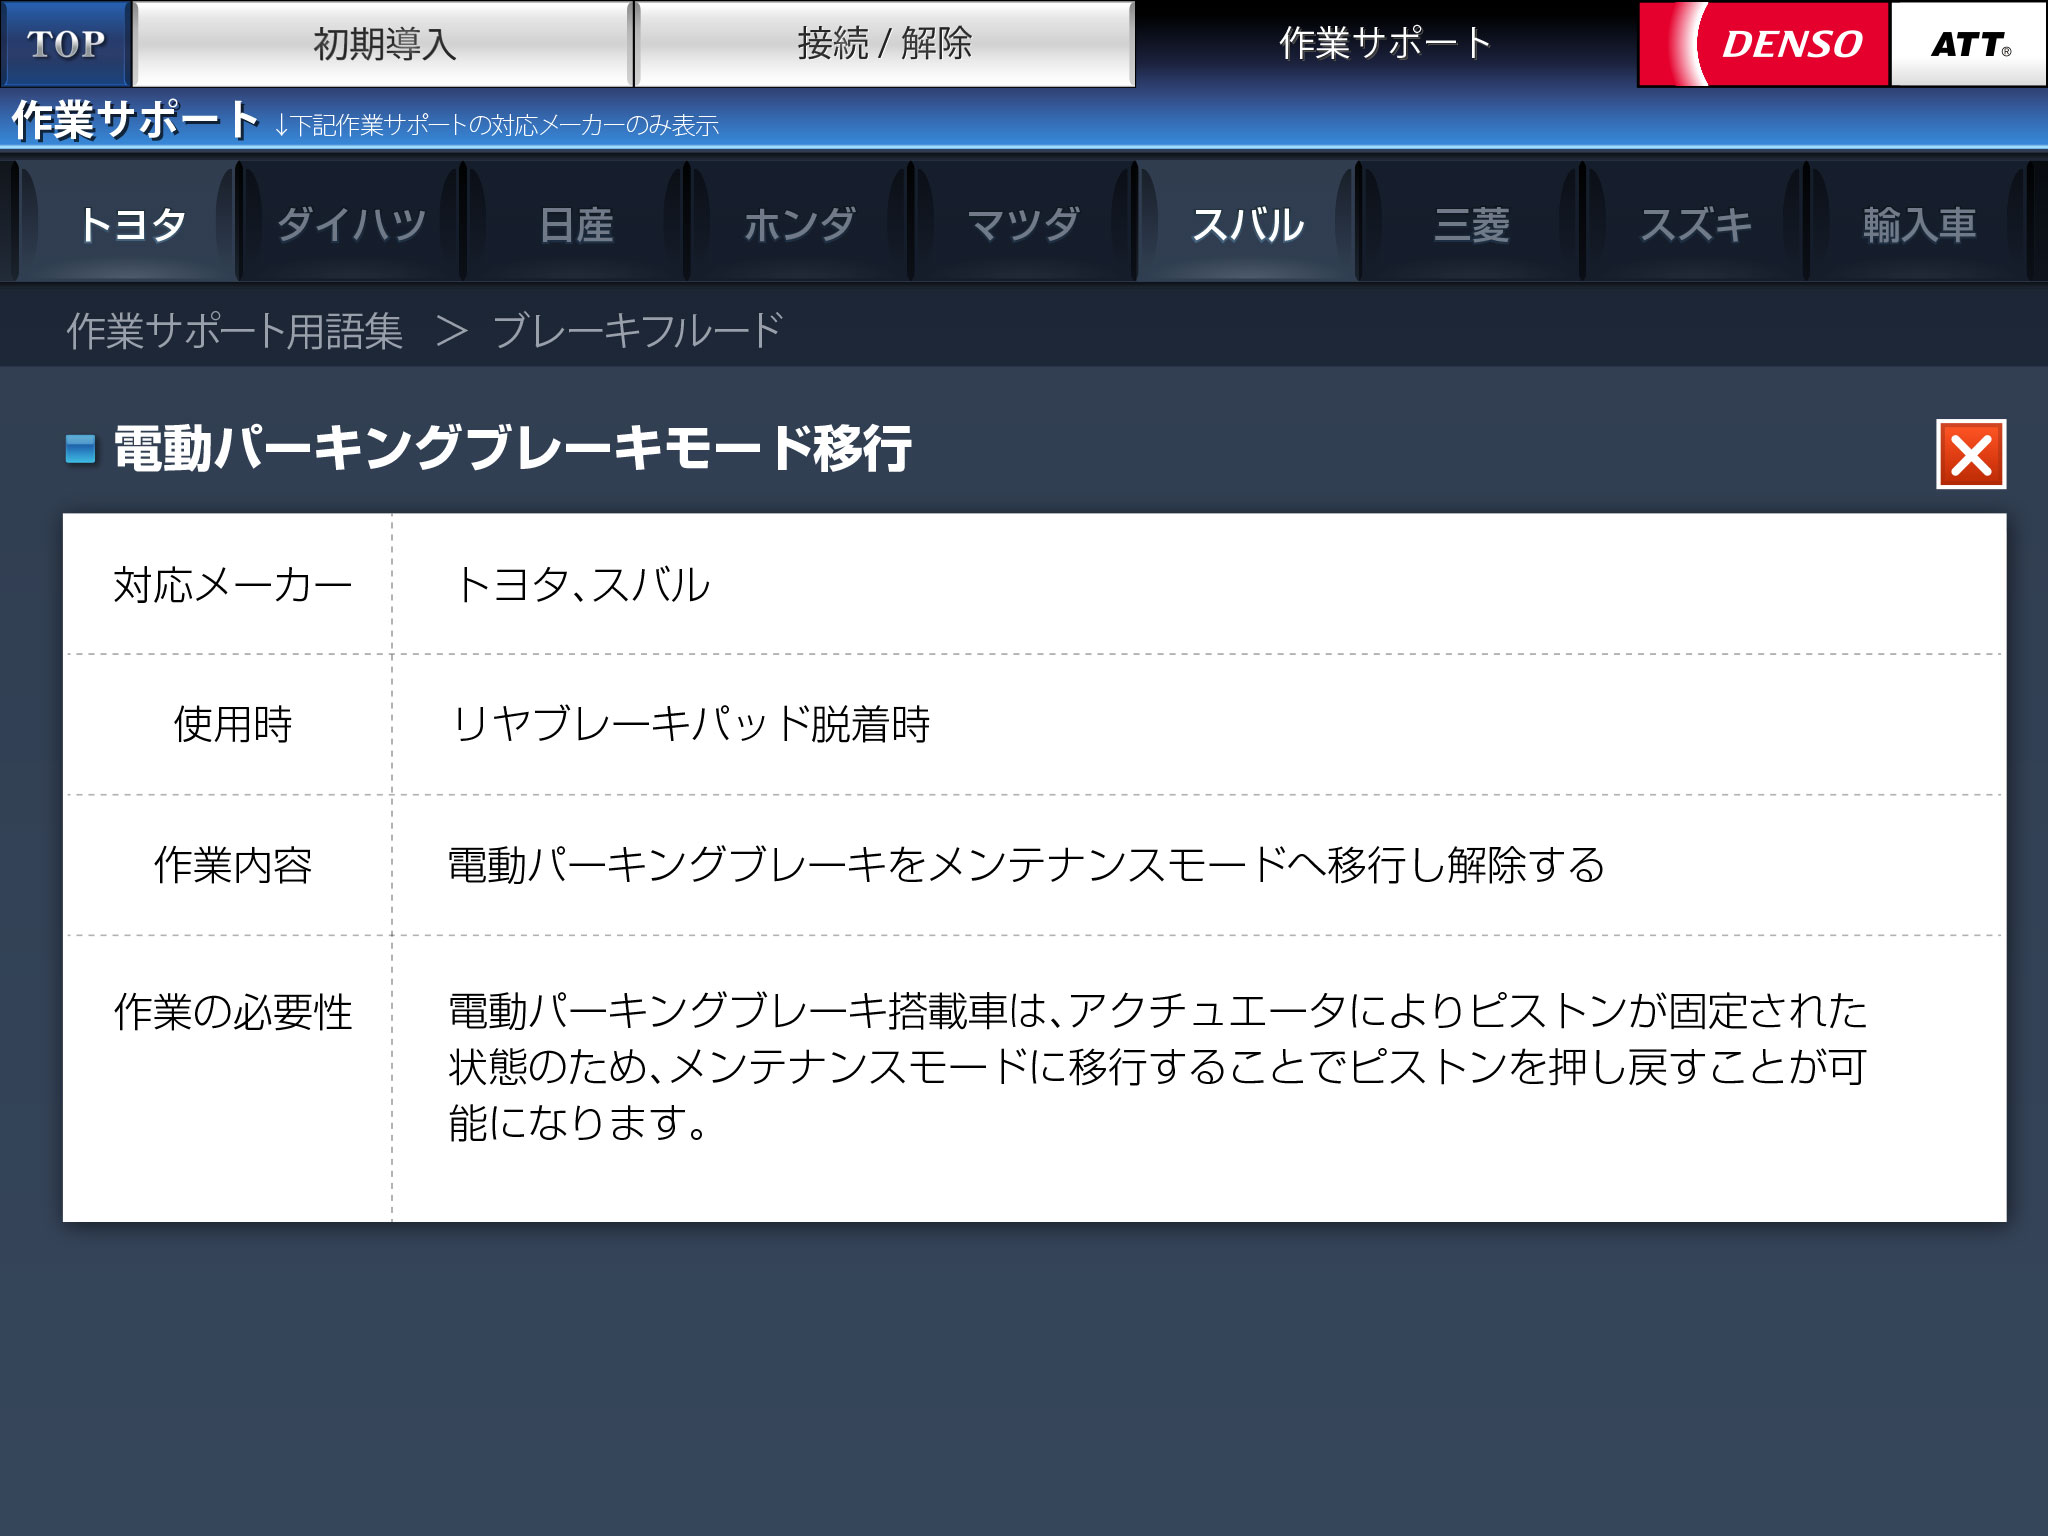Close the glossary detail with red X

[x=1970, y=455]
